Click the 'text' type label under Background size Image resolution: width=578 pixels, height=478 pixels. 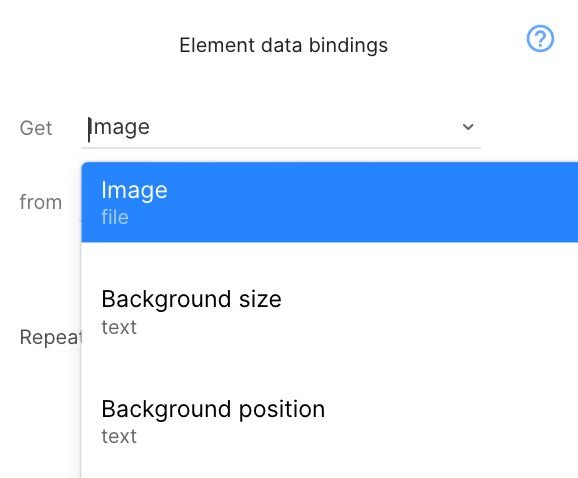[119, 327]
